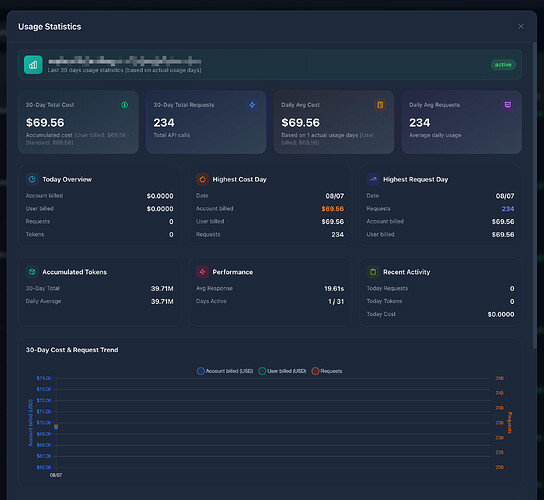
Task: Click the purple chat icon on Daily Avg Requests card
Action: 508,105
